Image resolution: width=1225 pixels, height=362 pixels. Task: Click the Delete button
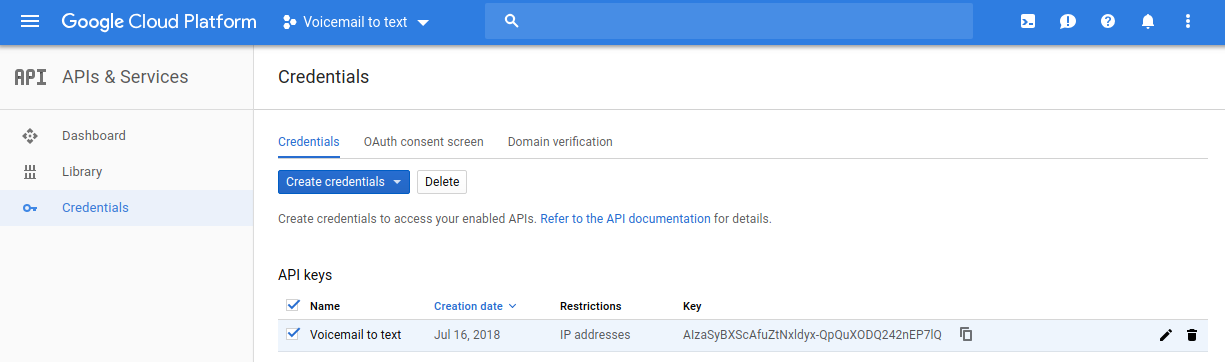(442, 182)
